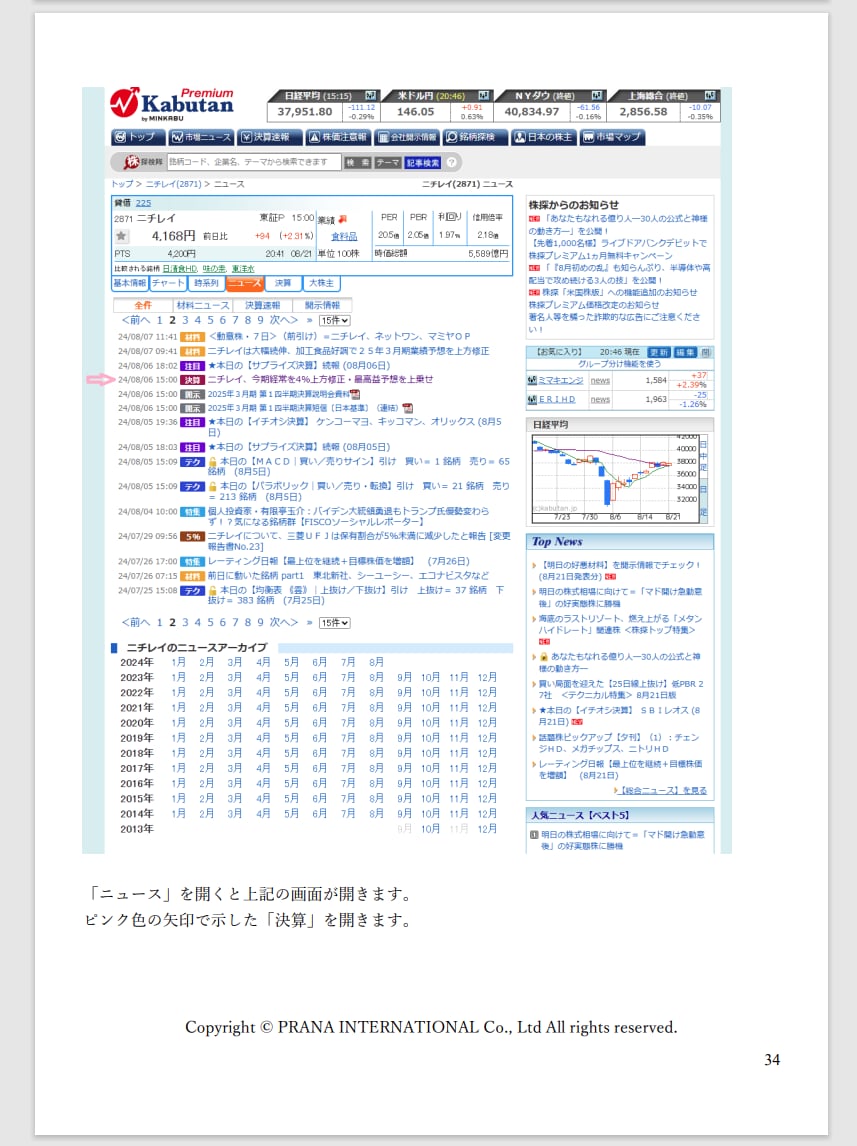Click 編集 button in favorites panel

click(x=684, y=352)
